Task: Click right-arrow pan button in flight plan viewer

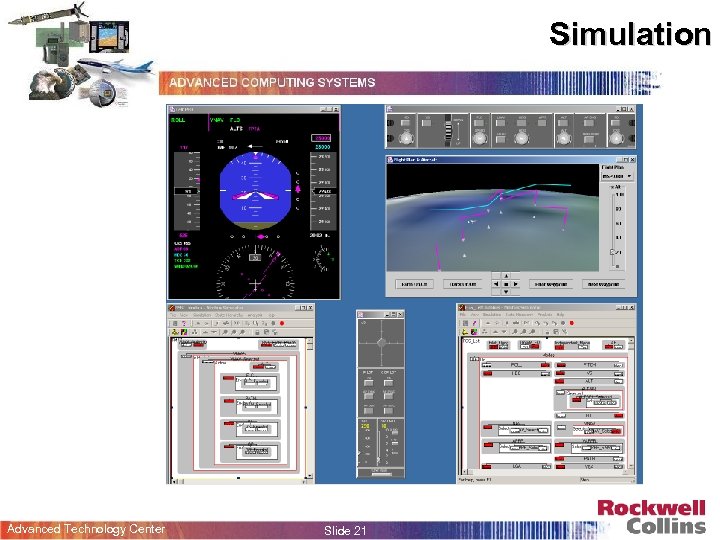Action: tap(516, 284)
